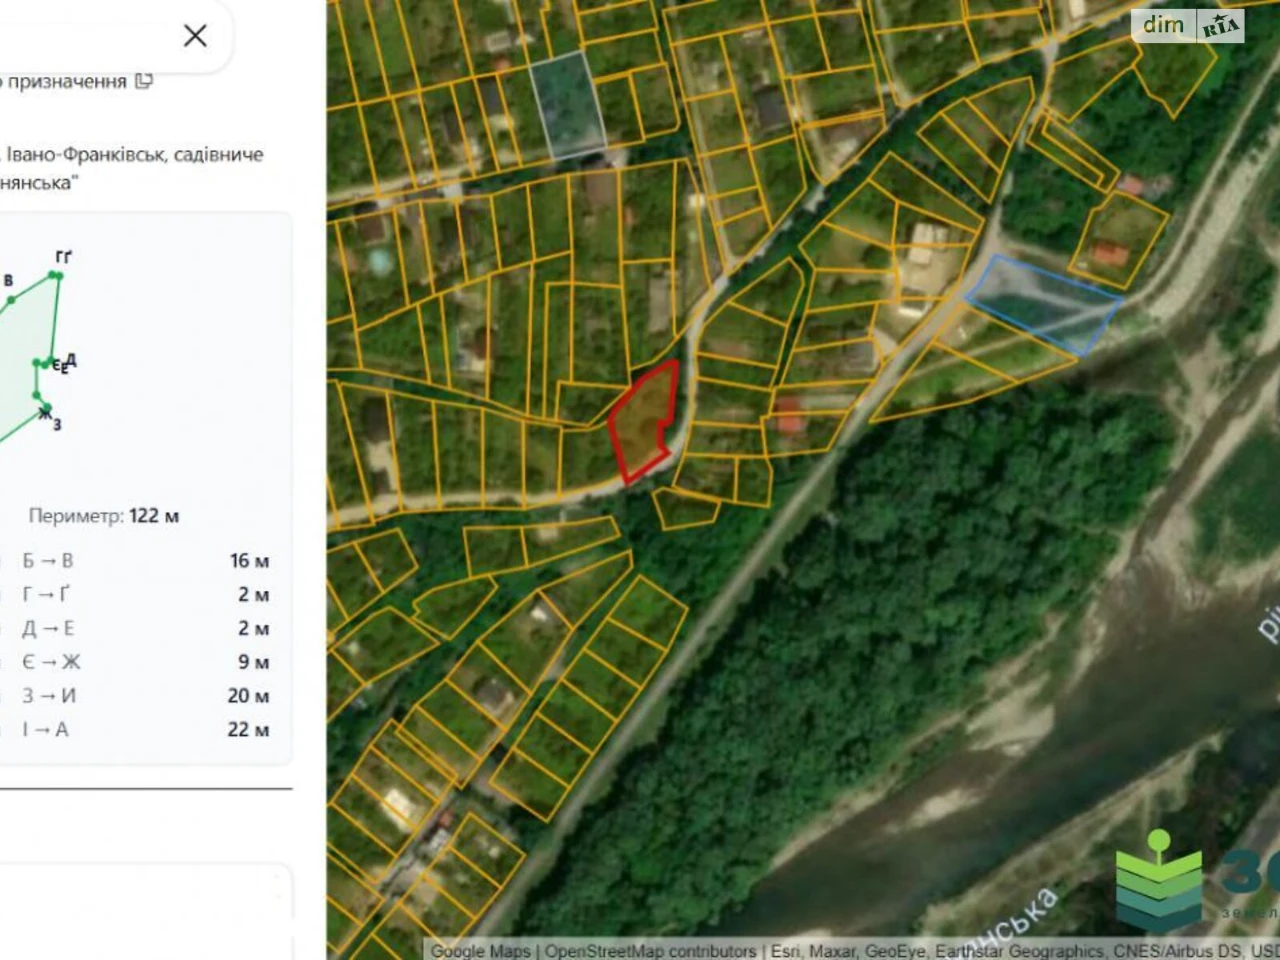Click the 'Периметр: 122 м' text
The height and width of the screenshot is (960, 1280).
tap(104, 516)
